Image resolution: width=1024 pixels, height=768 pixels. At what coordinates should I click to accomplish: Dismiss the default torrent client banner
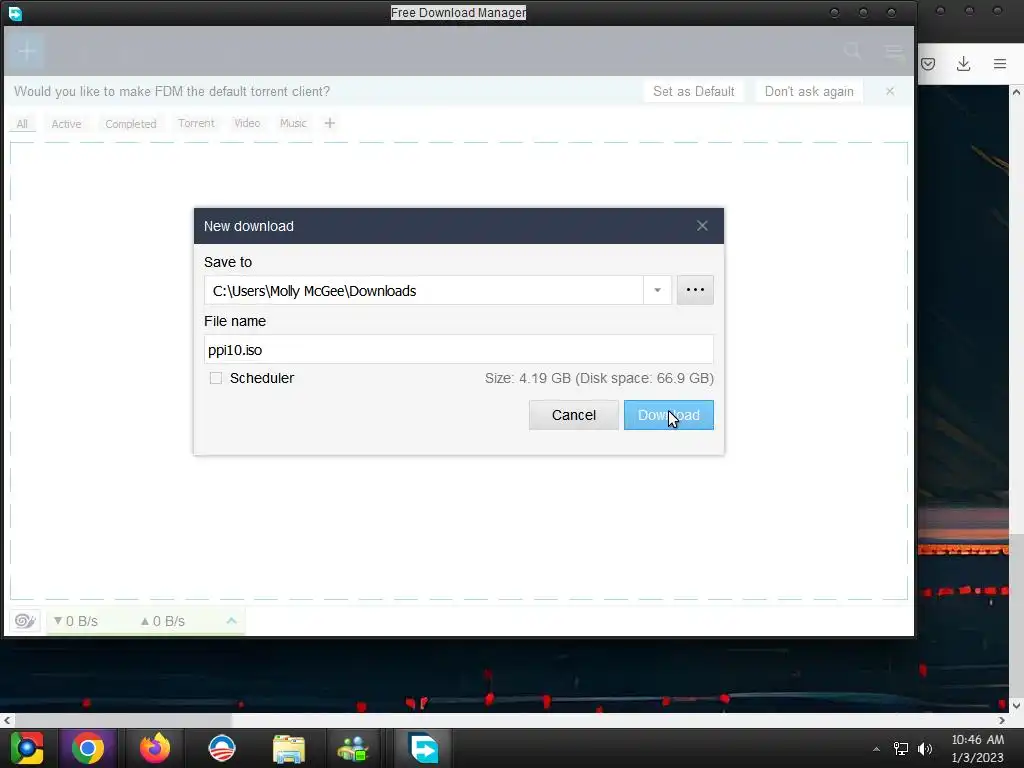pos(890,91)
